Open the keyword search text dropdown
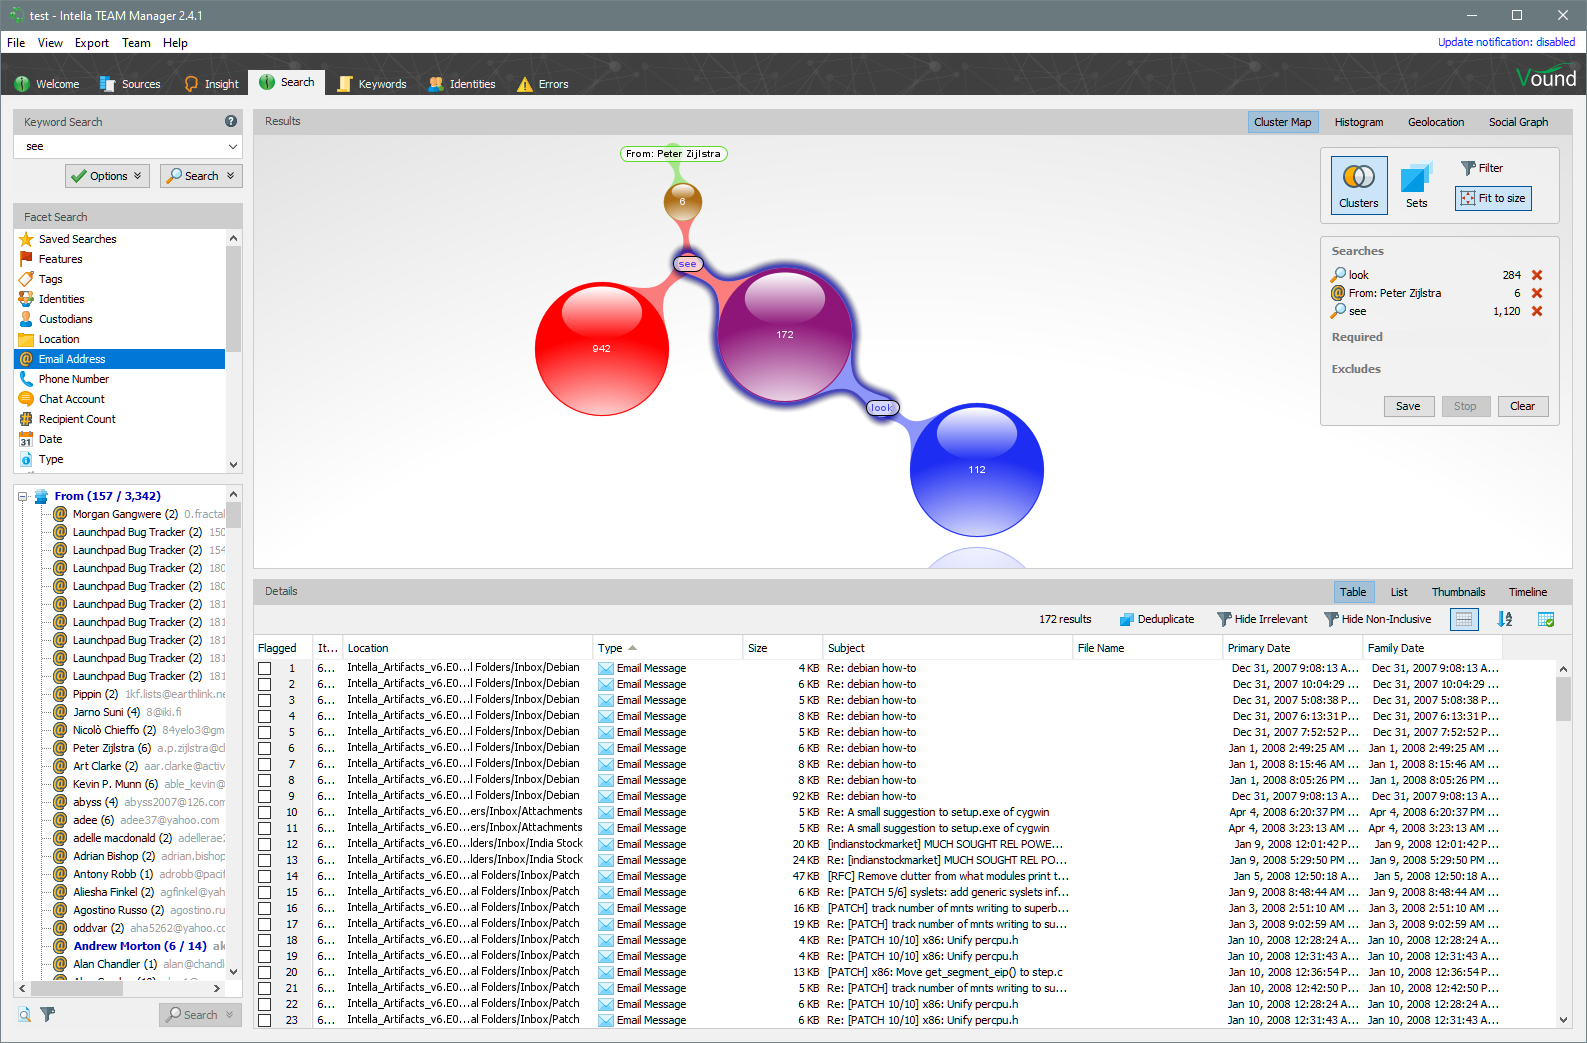 pyautogui.click(x=233, y=147)
